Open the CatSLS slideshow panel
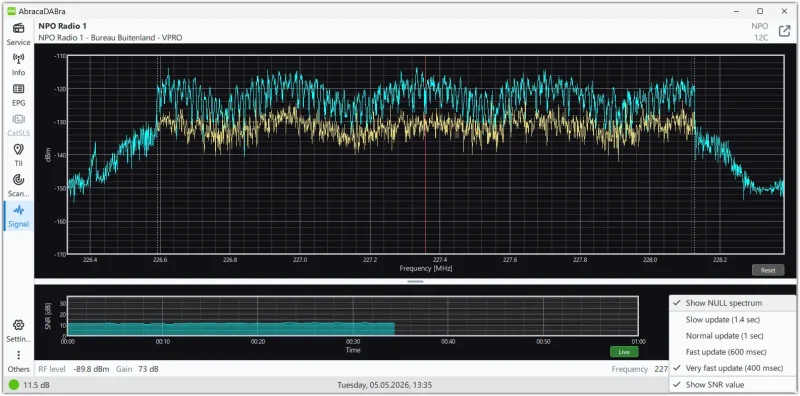The image size is (800, 396). (x=18, y=125)
